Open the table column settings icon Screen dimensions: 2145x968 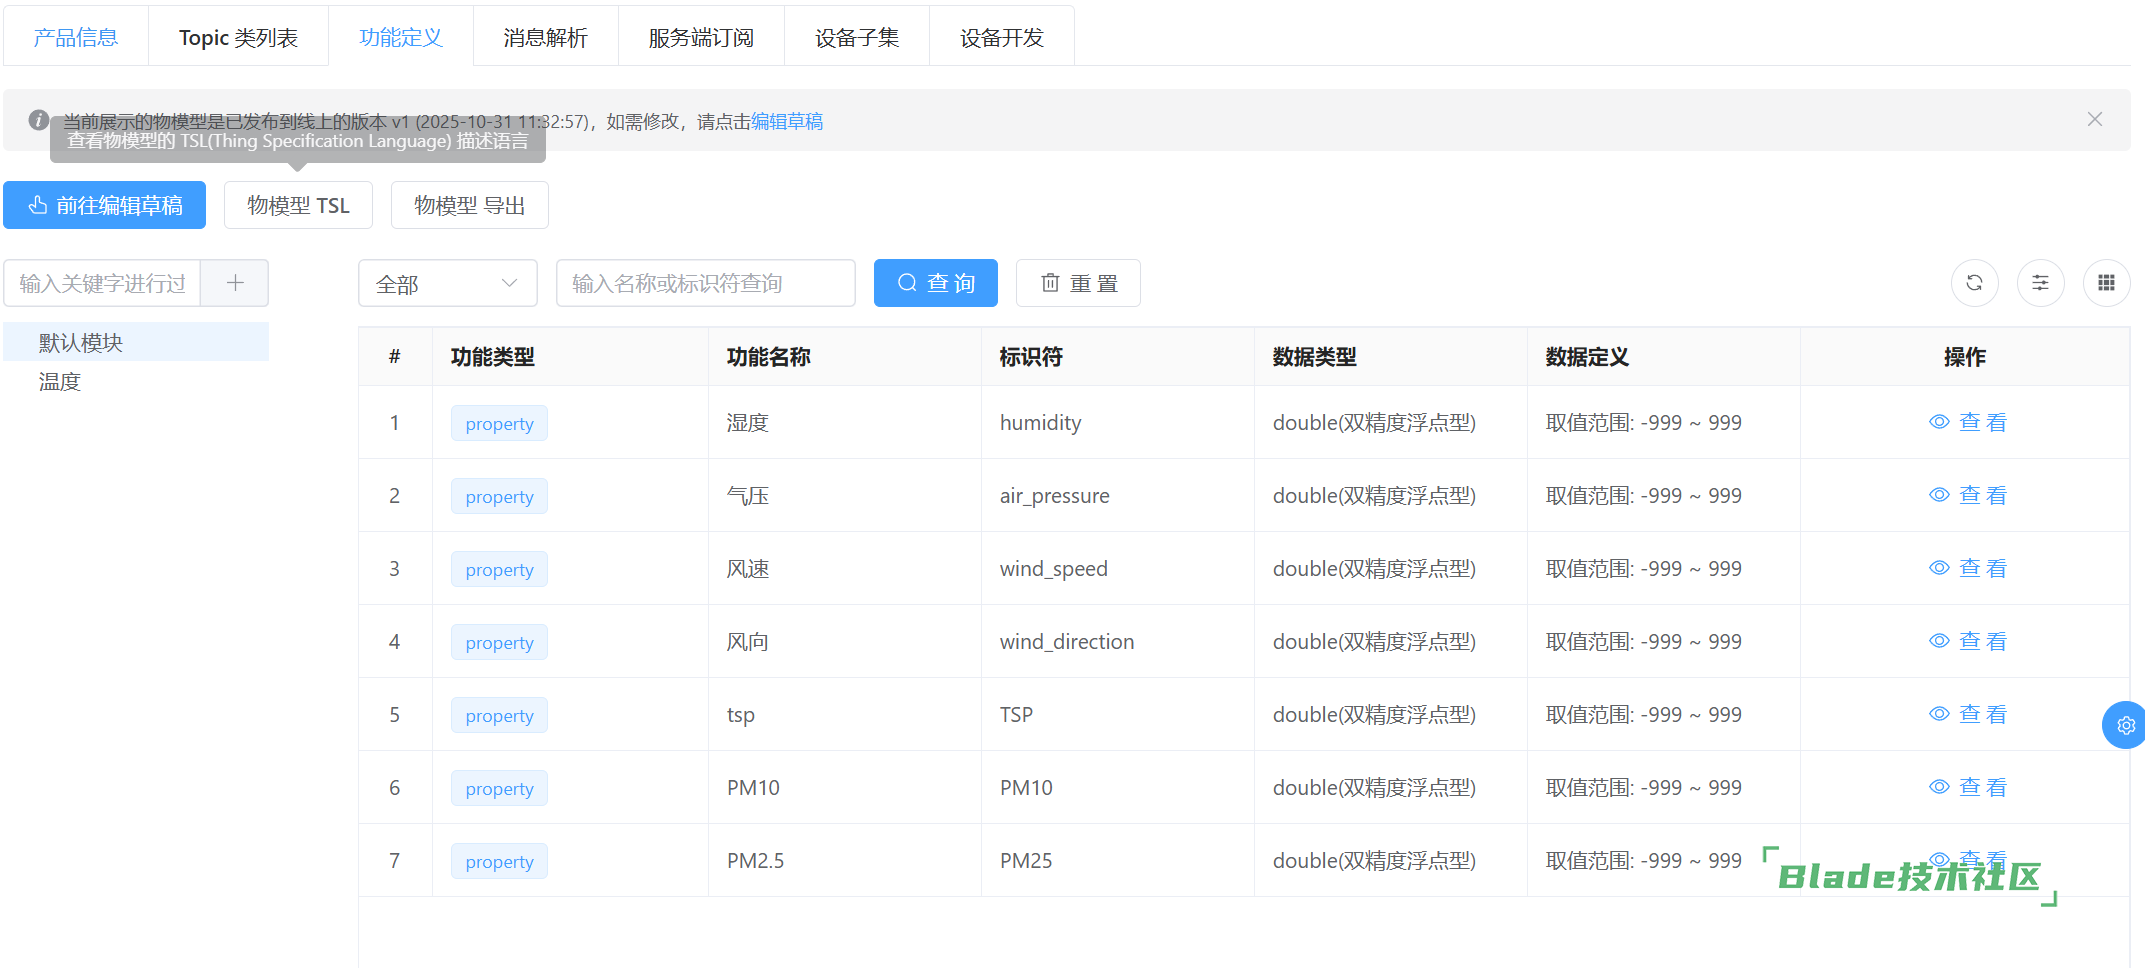pyautogui.click(x=2040, y=283)
